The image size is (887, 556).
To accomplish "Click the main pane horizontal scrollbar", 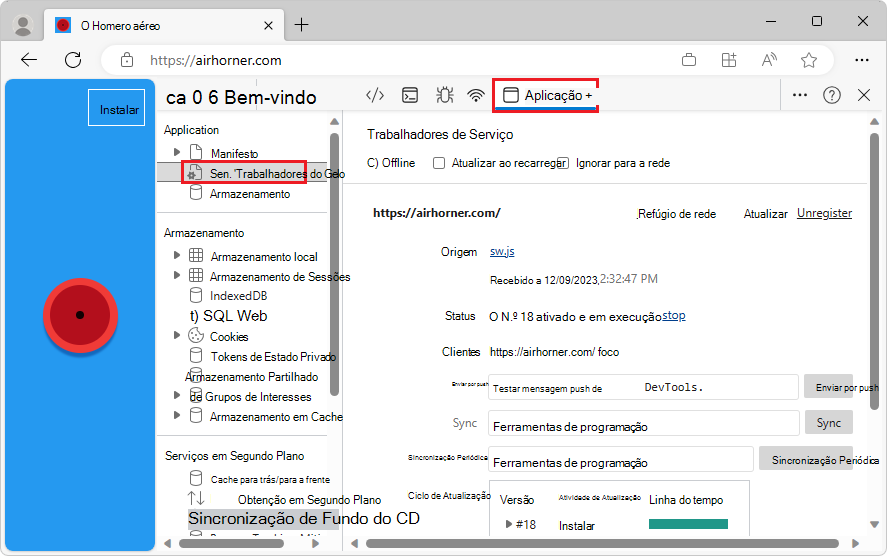I will [x=602, y=544].
